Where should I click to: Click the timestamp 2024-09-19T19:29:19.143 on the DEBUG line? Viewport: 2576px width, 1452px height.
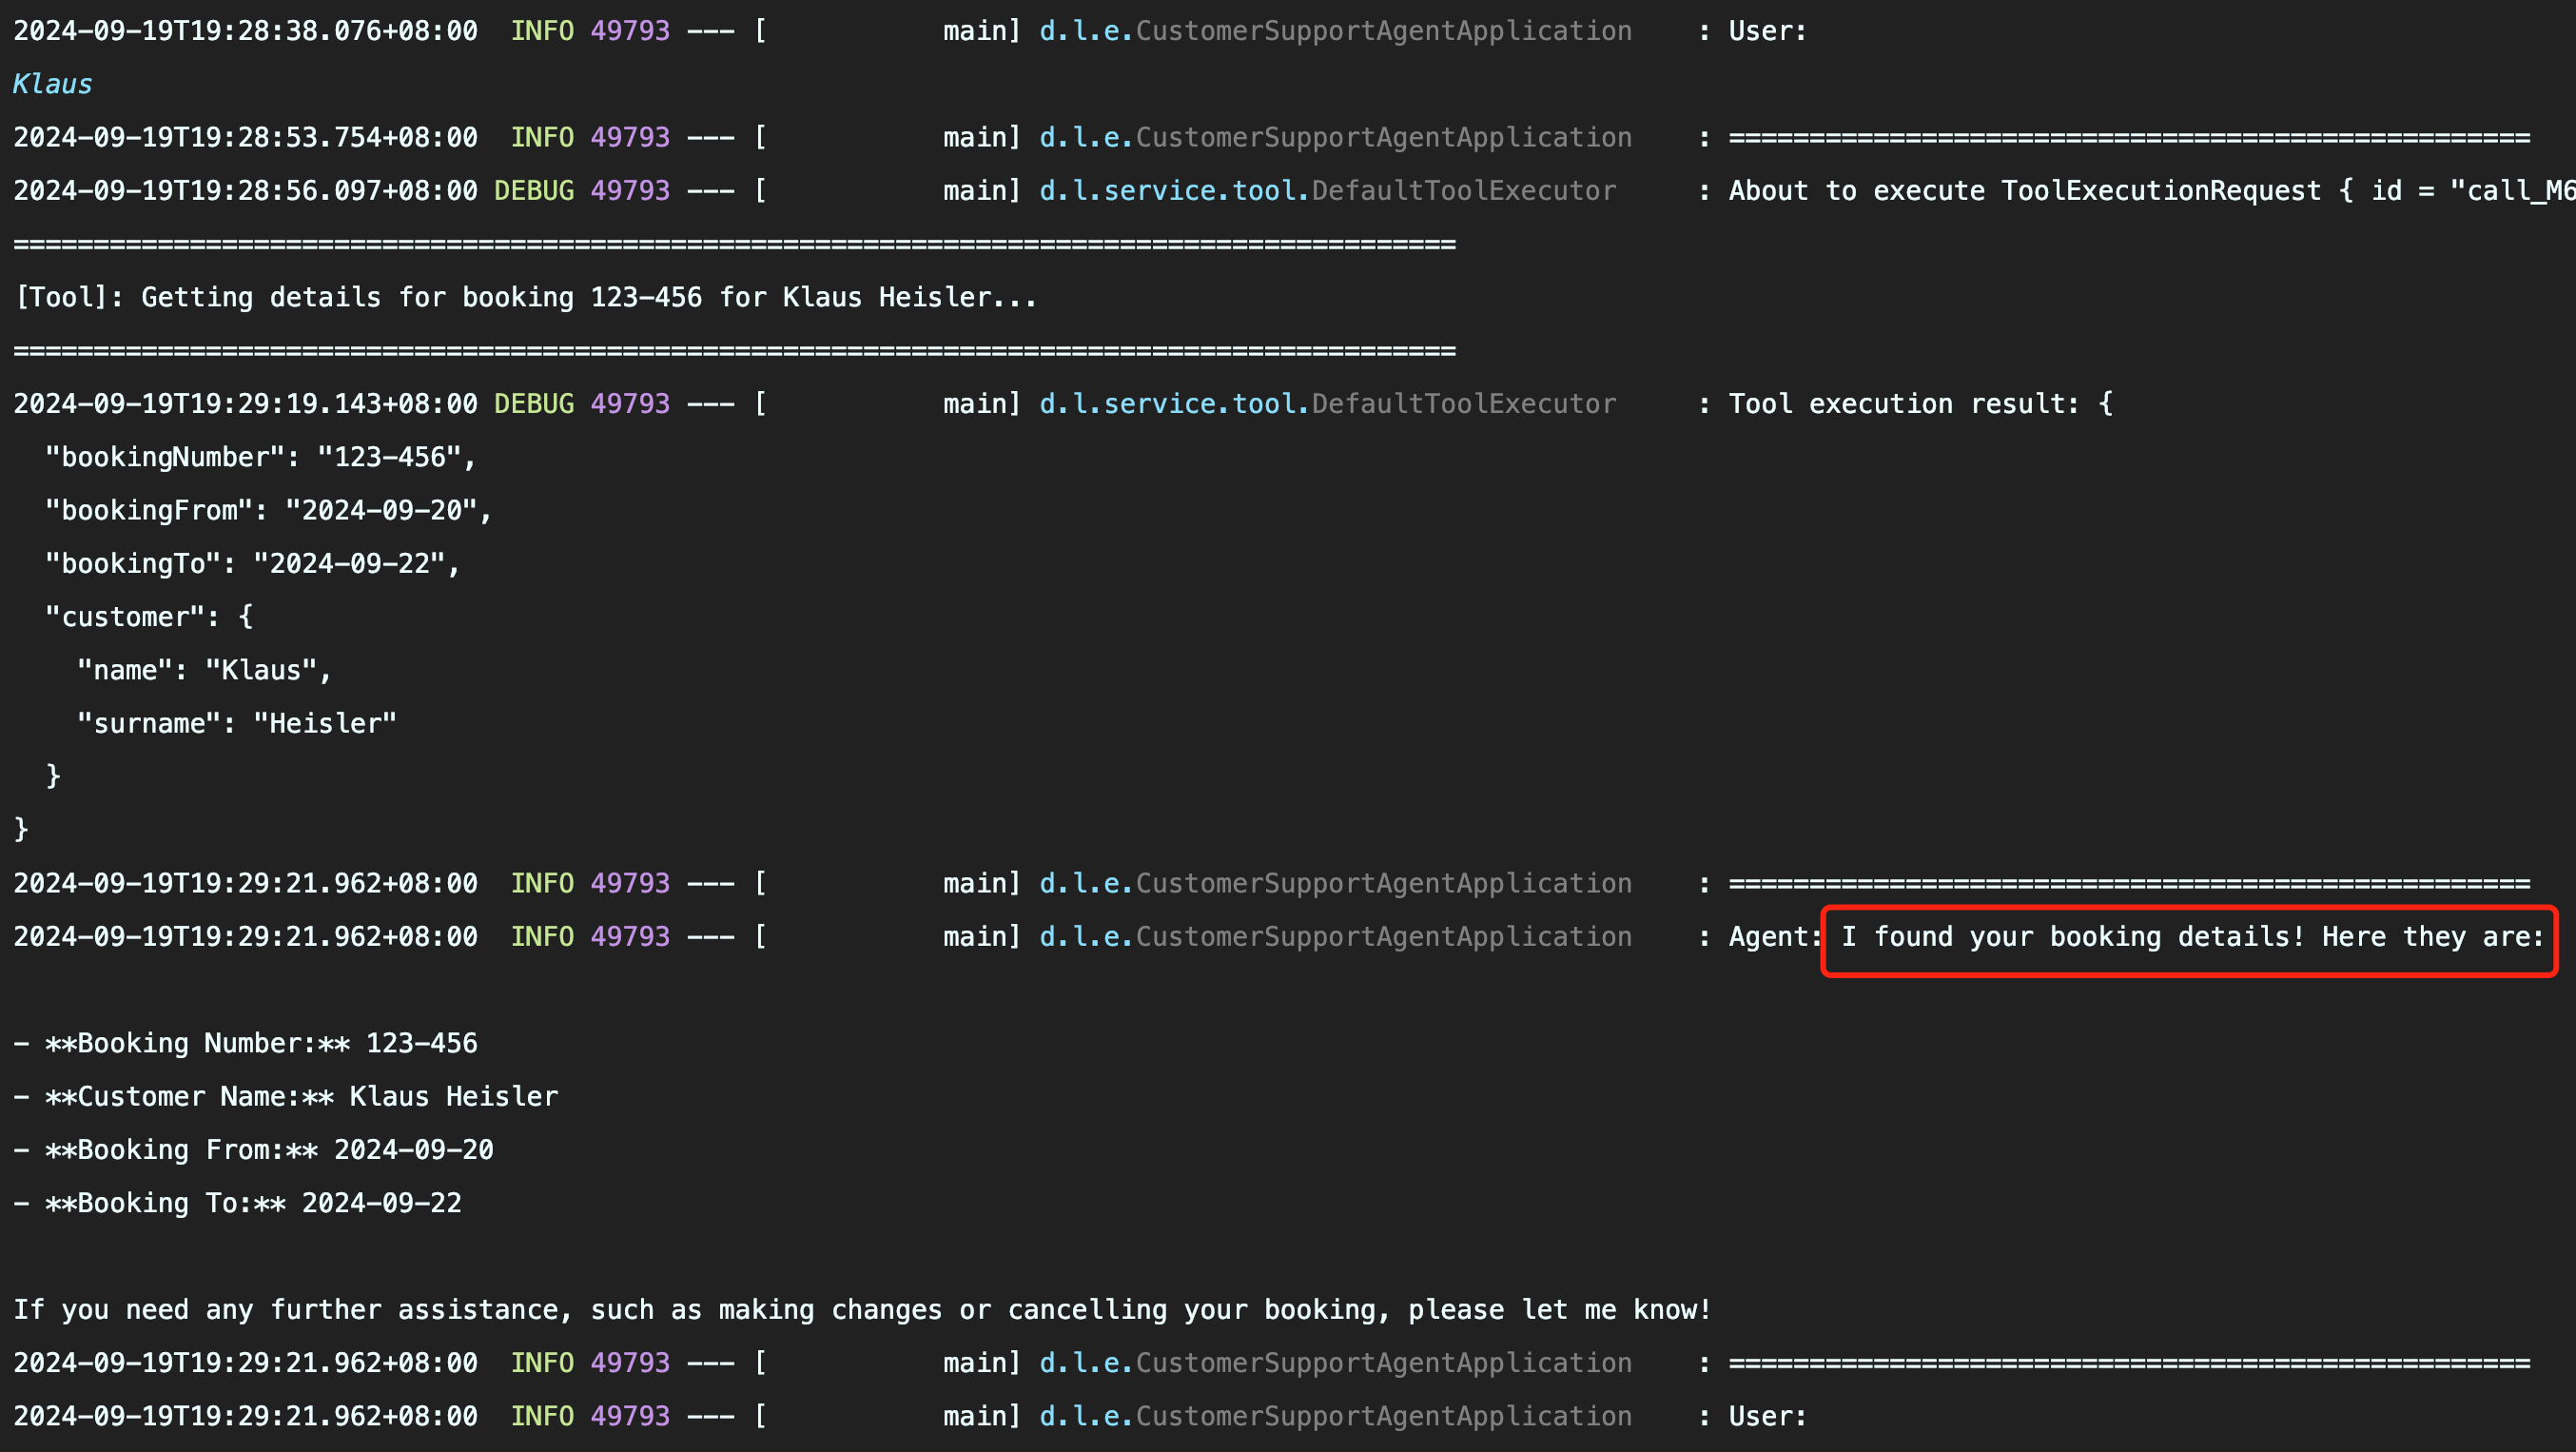point(245,404)
